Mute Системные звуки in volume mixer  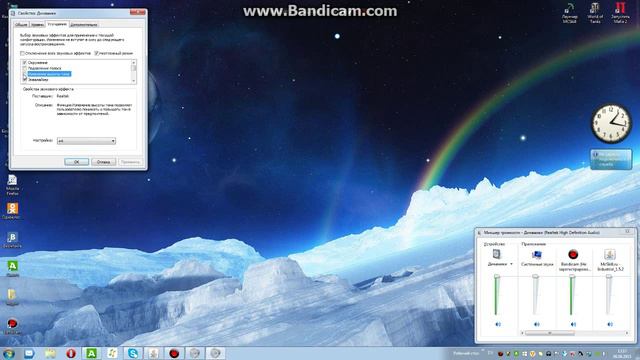[x=536, y=324]
